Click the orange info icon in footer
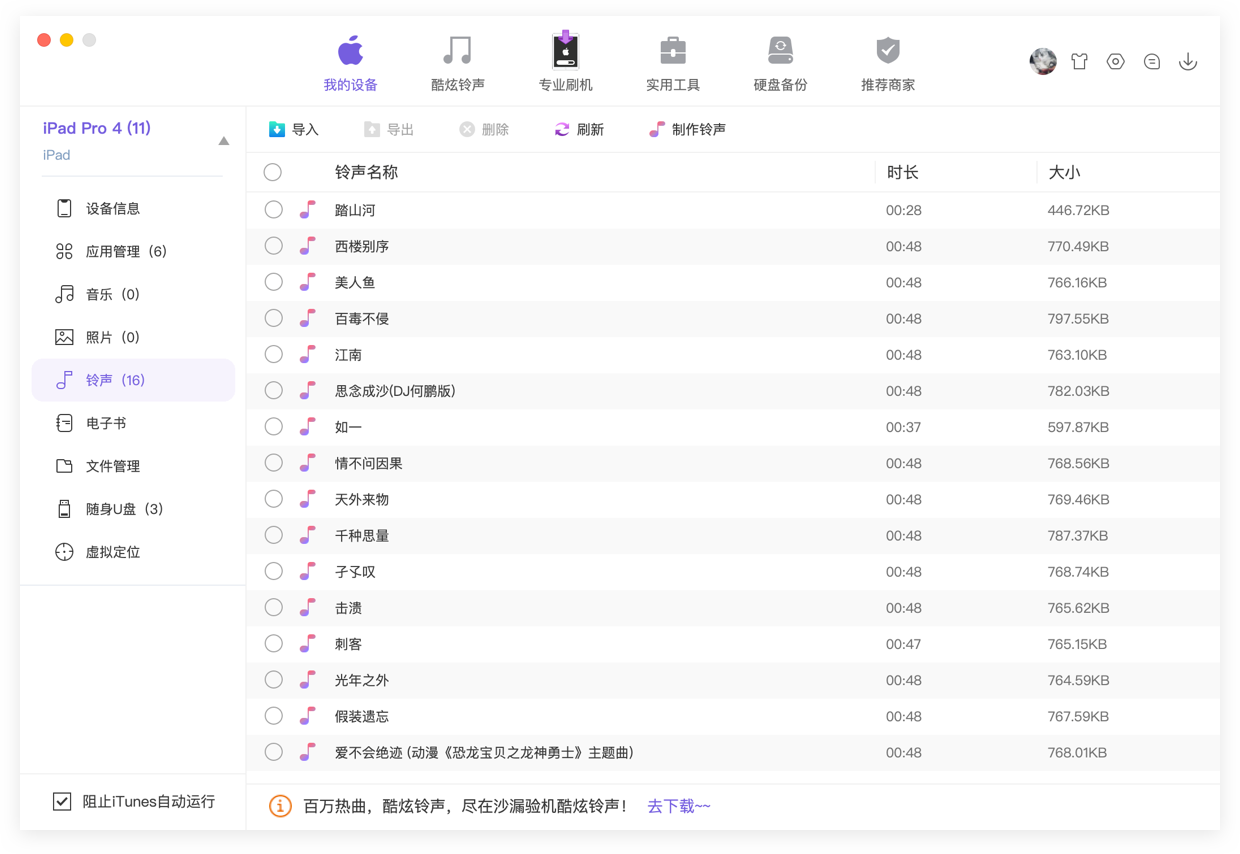The height and width of the screenshot is (854, 1240). [x=280, y=806]
